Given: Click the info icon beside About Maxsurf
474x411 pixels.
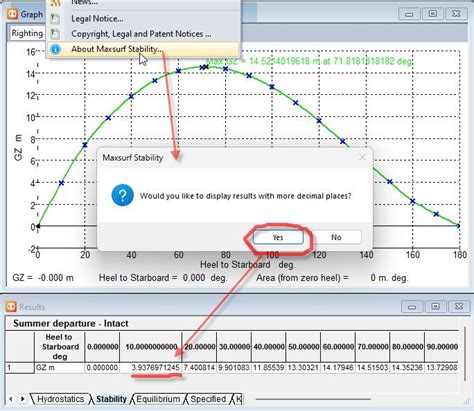Looking at the screenshot, I should coord(55,50).
